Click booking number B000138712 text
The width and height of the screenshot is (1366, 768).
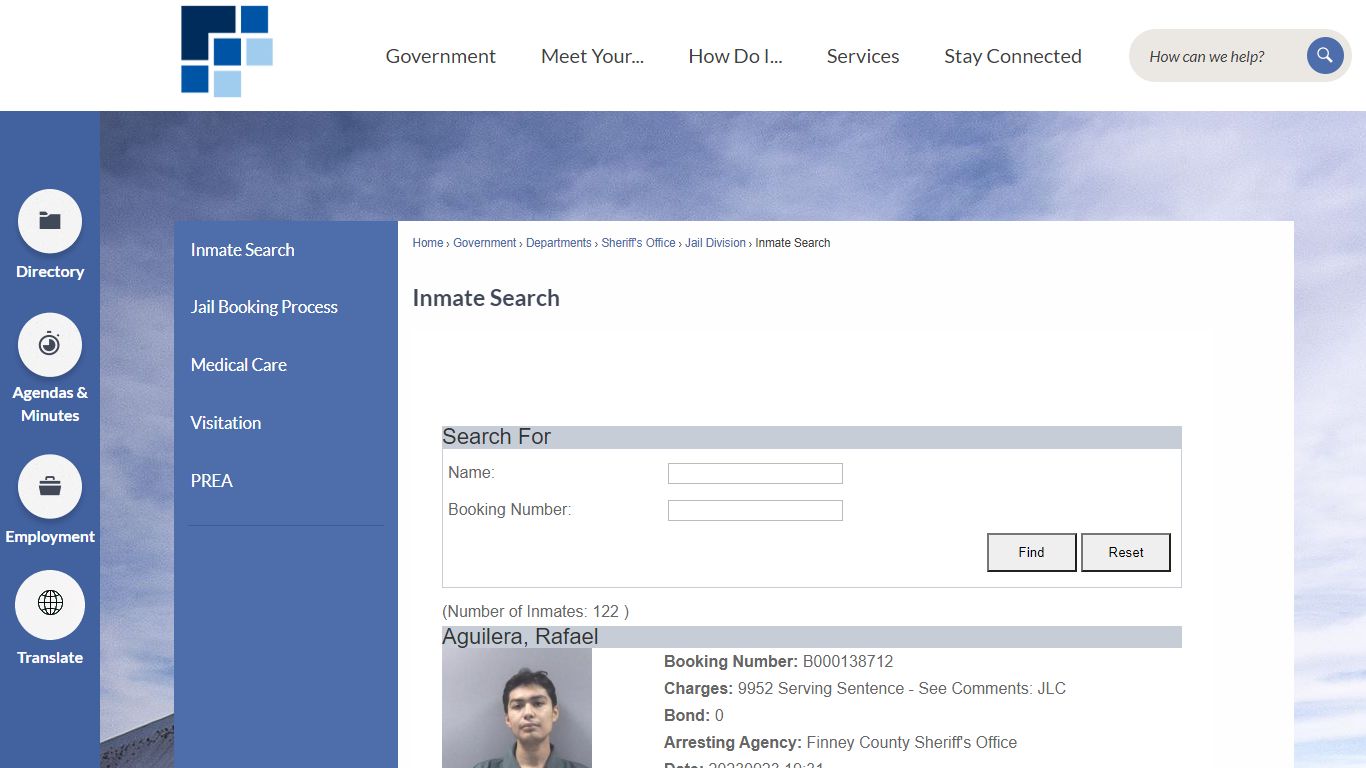tap(848, 662)
